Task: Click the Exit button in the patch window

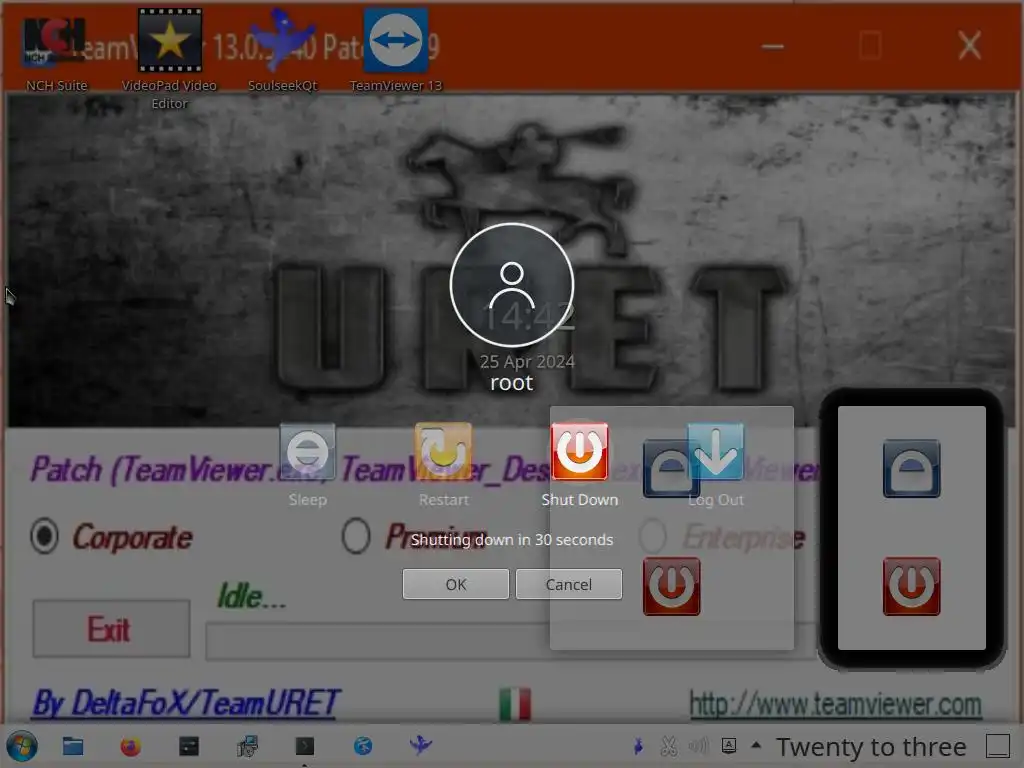Action: pyautogui.click(x=112, y=629)
